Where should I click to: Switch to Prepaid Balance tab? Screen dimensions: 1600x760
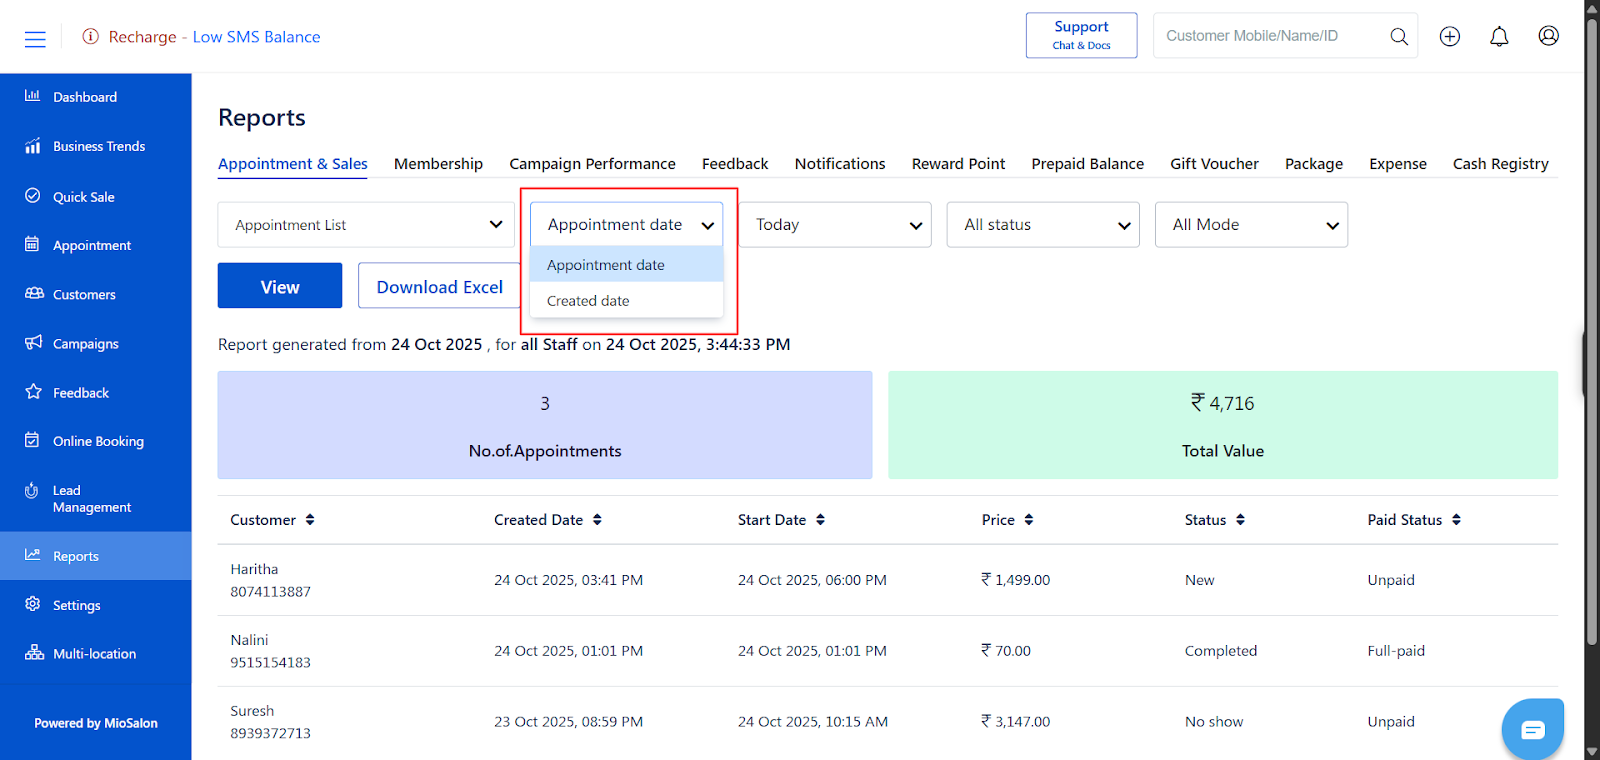click(1088, 164)
